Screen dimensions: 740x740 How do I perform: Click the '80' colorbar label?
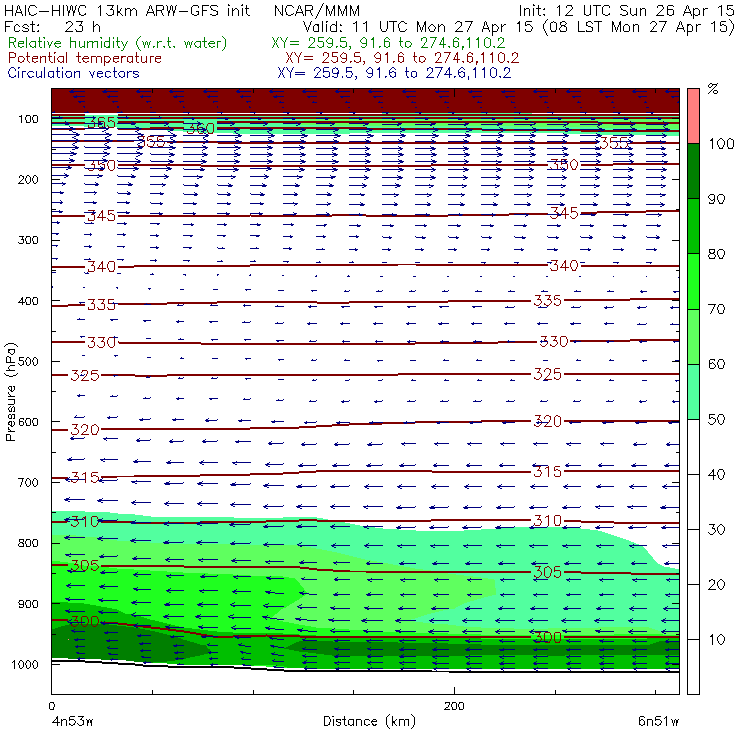(x=716, y=254)
